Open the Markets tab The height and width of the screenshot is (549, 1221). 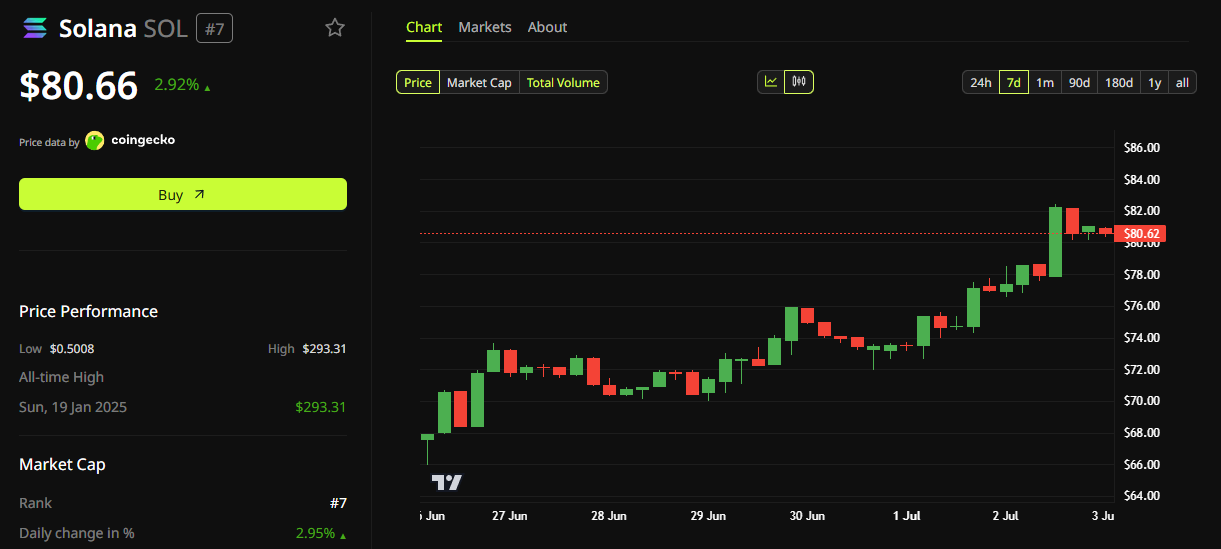(485, 27)
